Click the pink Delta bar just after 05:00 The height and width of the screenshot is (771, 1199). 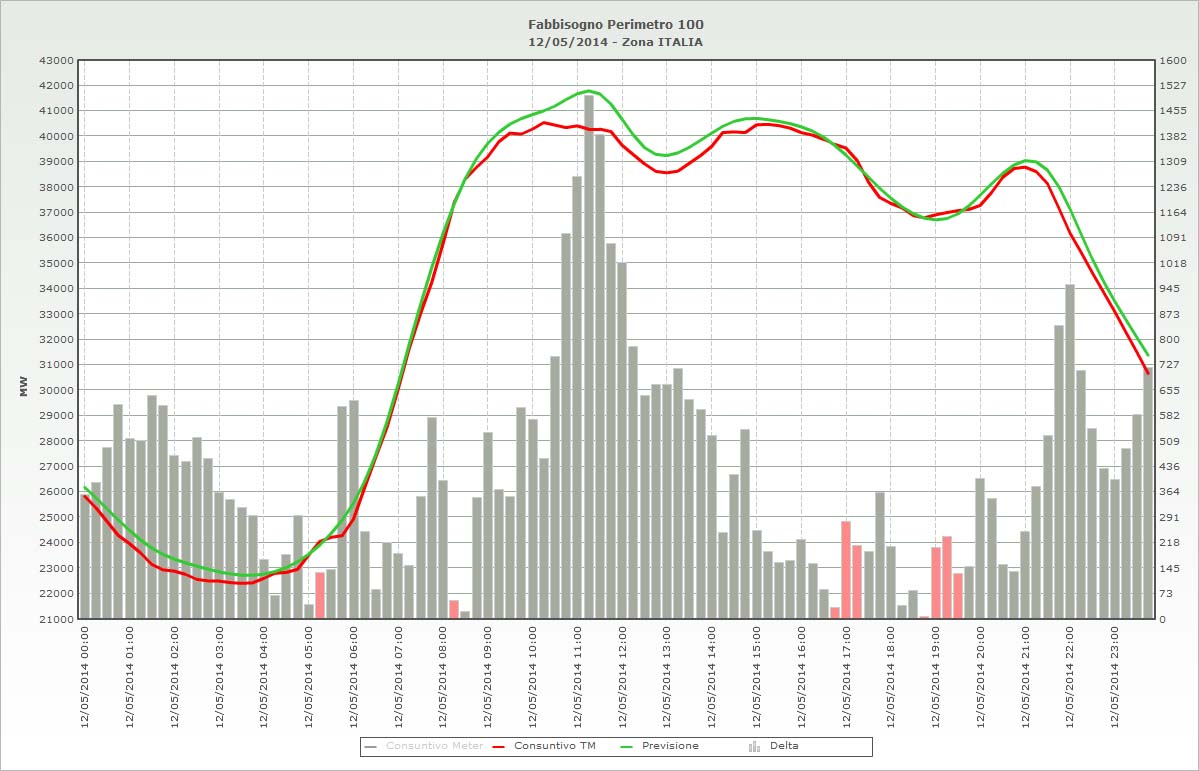coord(320,594)
